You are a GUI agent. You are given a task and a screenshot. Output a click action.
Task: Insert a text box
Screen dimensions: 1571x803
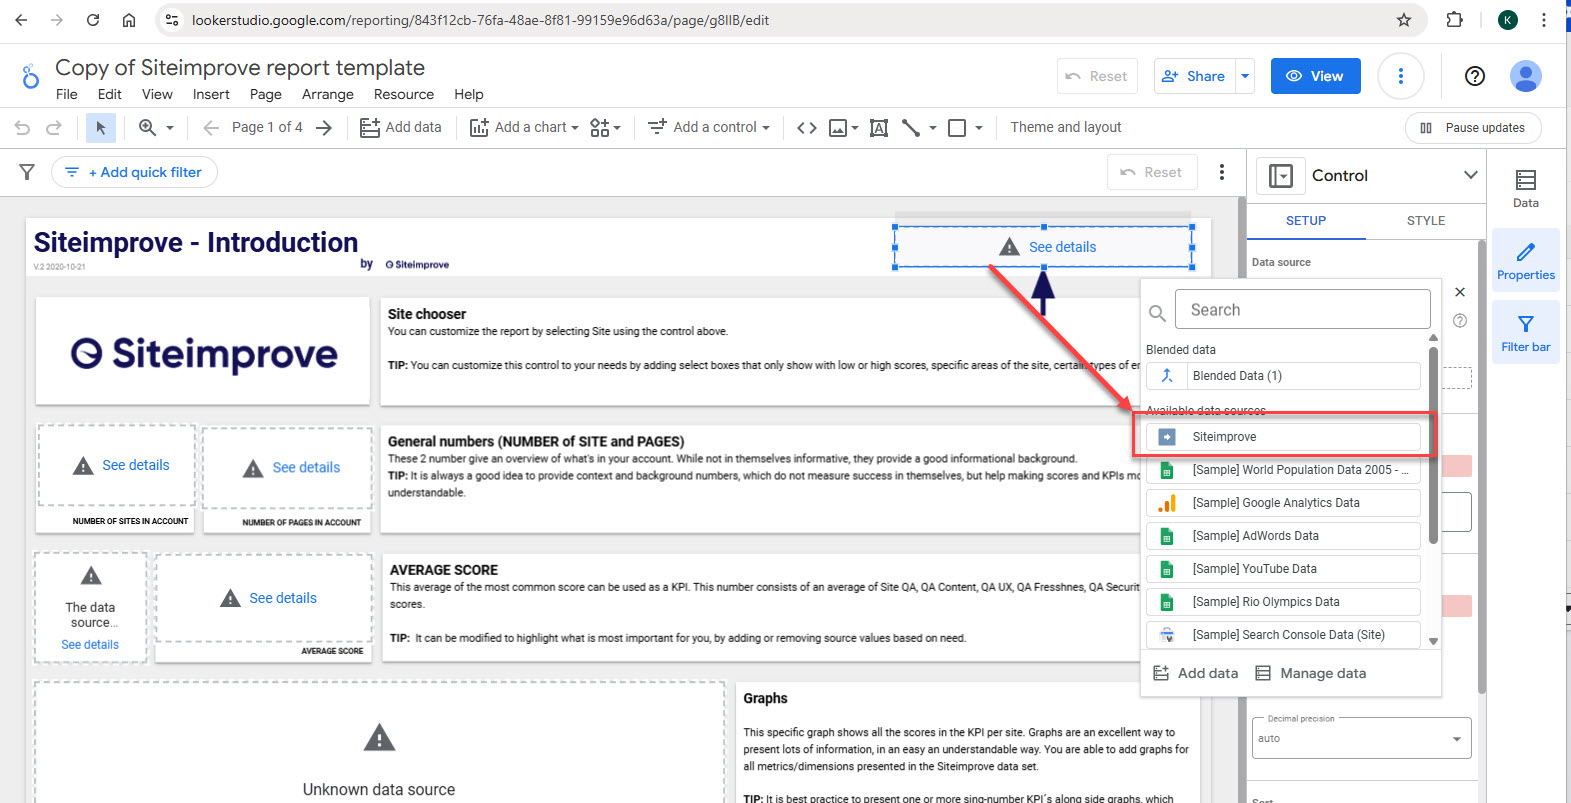[879, 128]
